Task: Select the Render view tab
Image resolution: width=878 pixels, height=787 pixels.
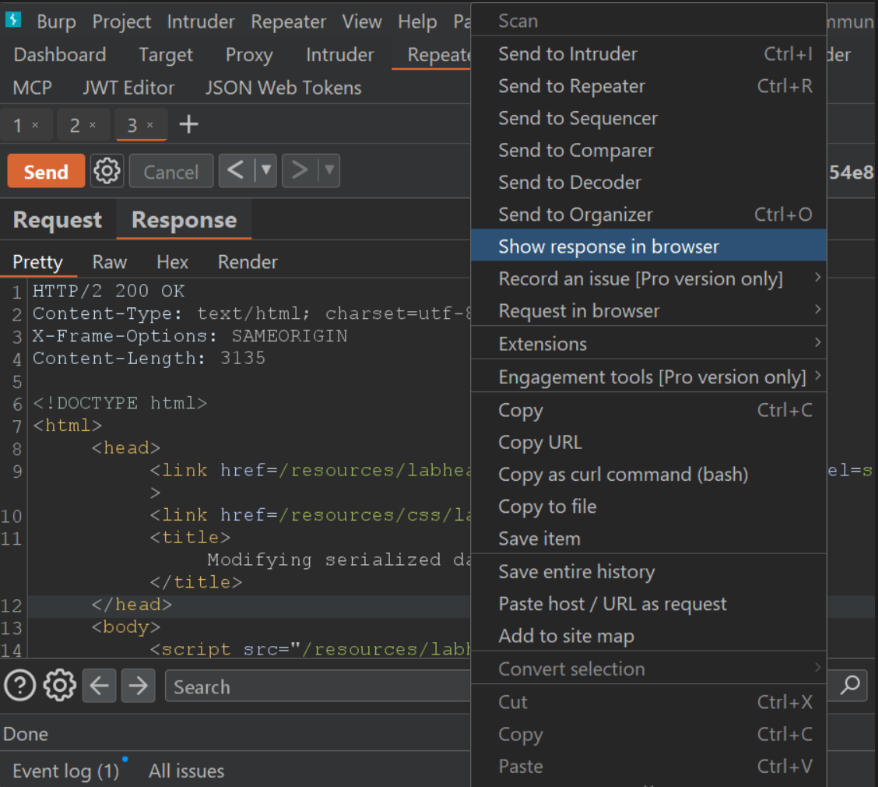Action: click(x=247, y=262)
